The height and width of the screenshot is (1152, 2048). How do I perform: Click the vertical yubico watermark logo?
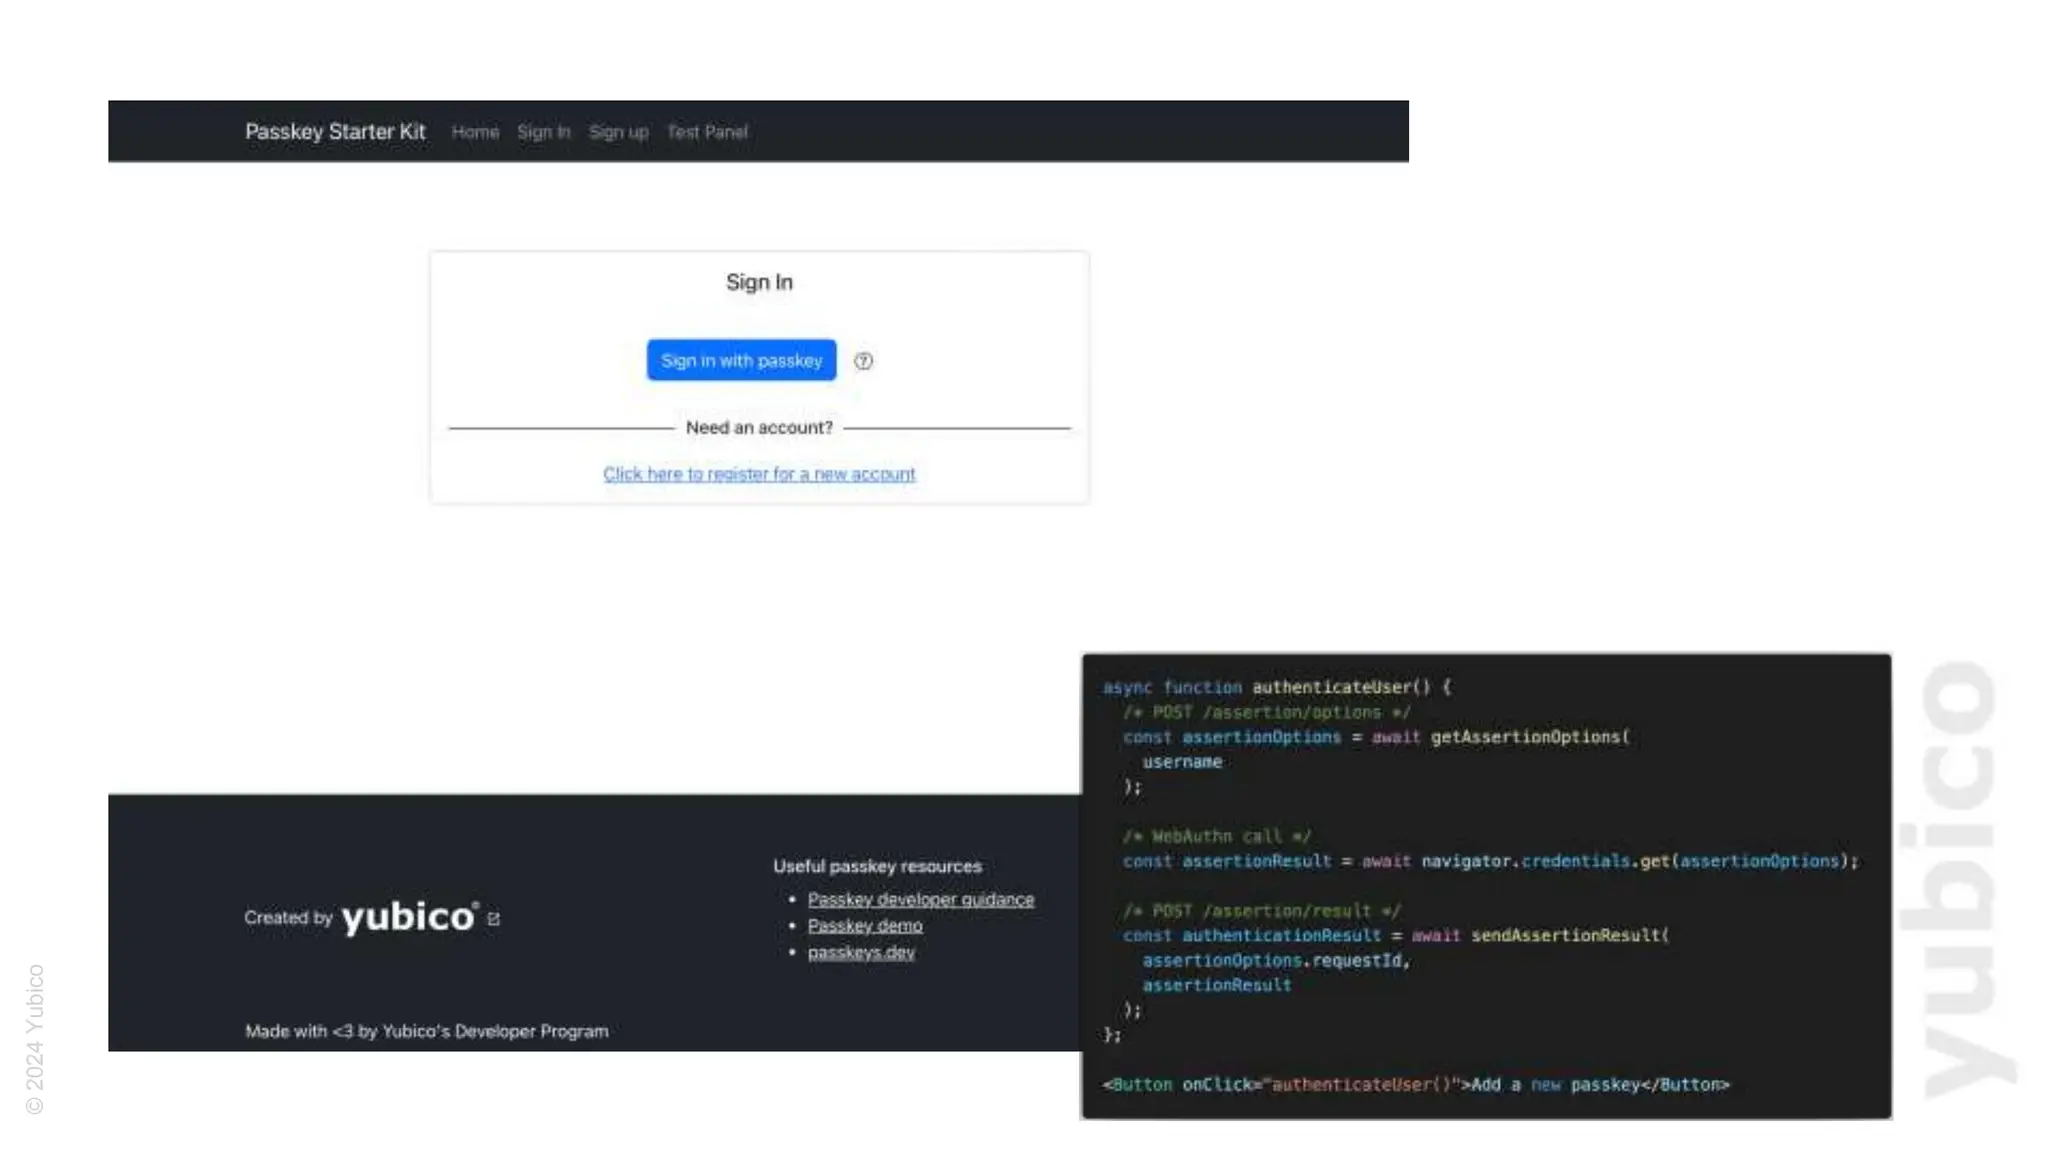pos(1957,879)
